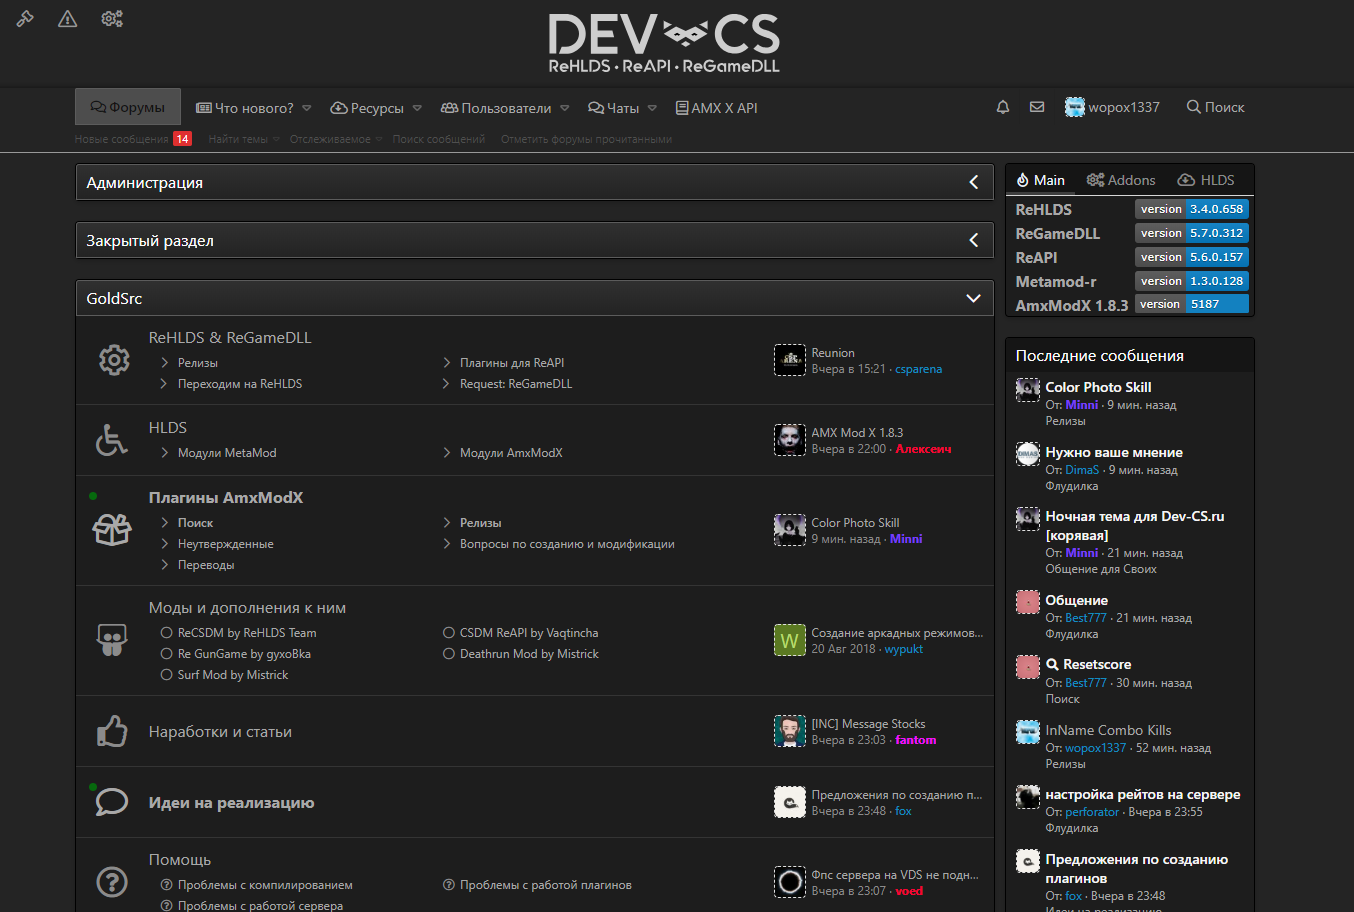Click the speech bubble Идеи на реализацию icon
The width and height of the screenshot is (1354, 912).
coord(112,802)
